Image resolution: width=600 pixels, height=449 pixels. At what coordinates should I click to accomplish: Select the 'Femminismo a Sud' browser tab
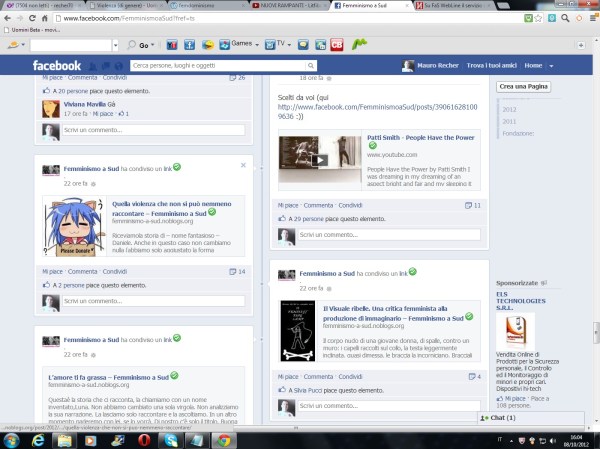tap(367, 6)
